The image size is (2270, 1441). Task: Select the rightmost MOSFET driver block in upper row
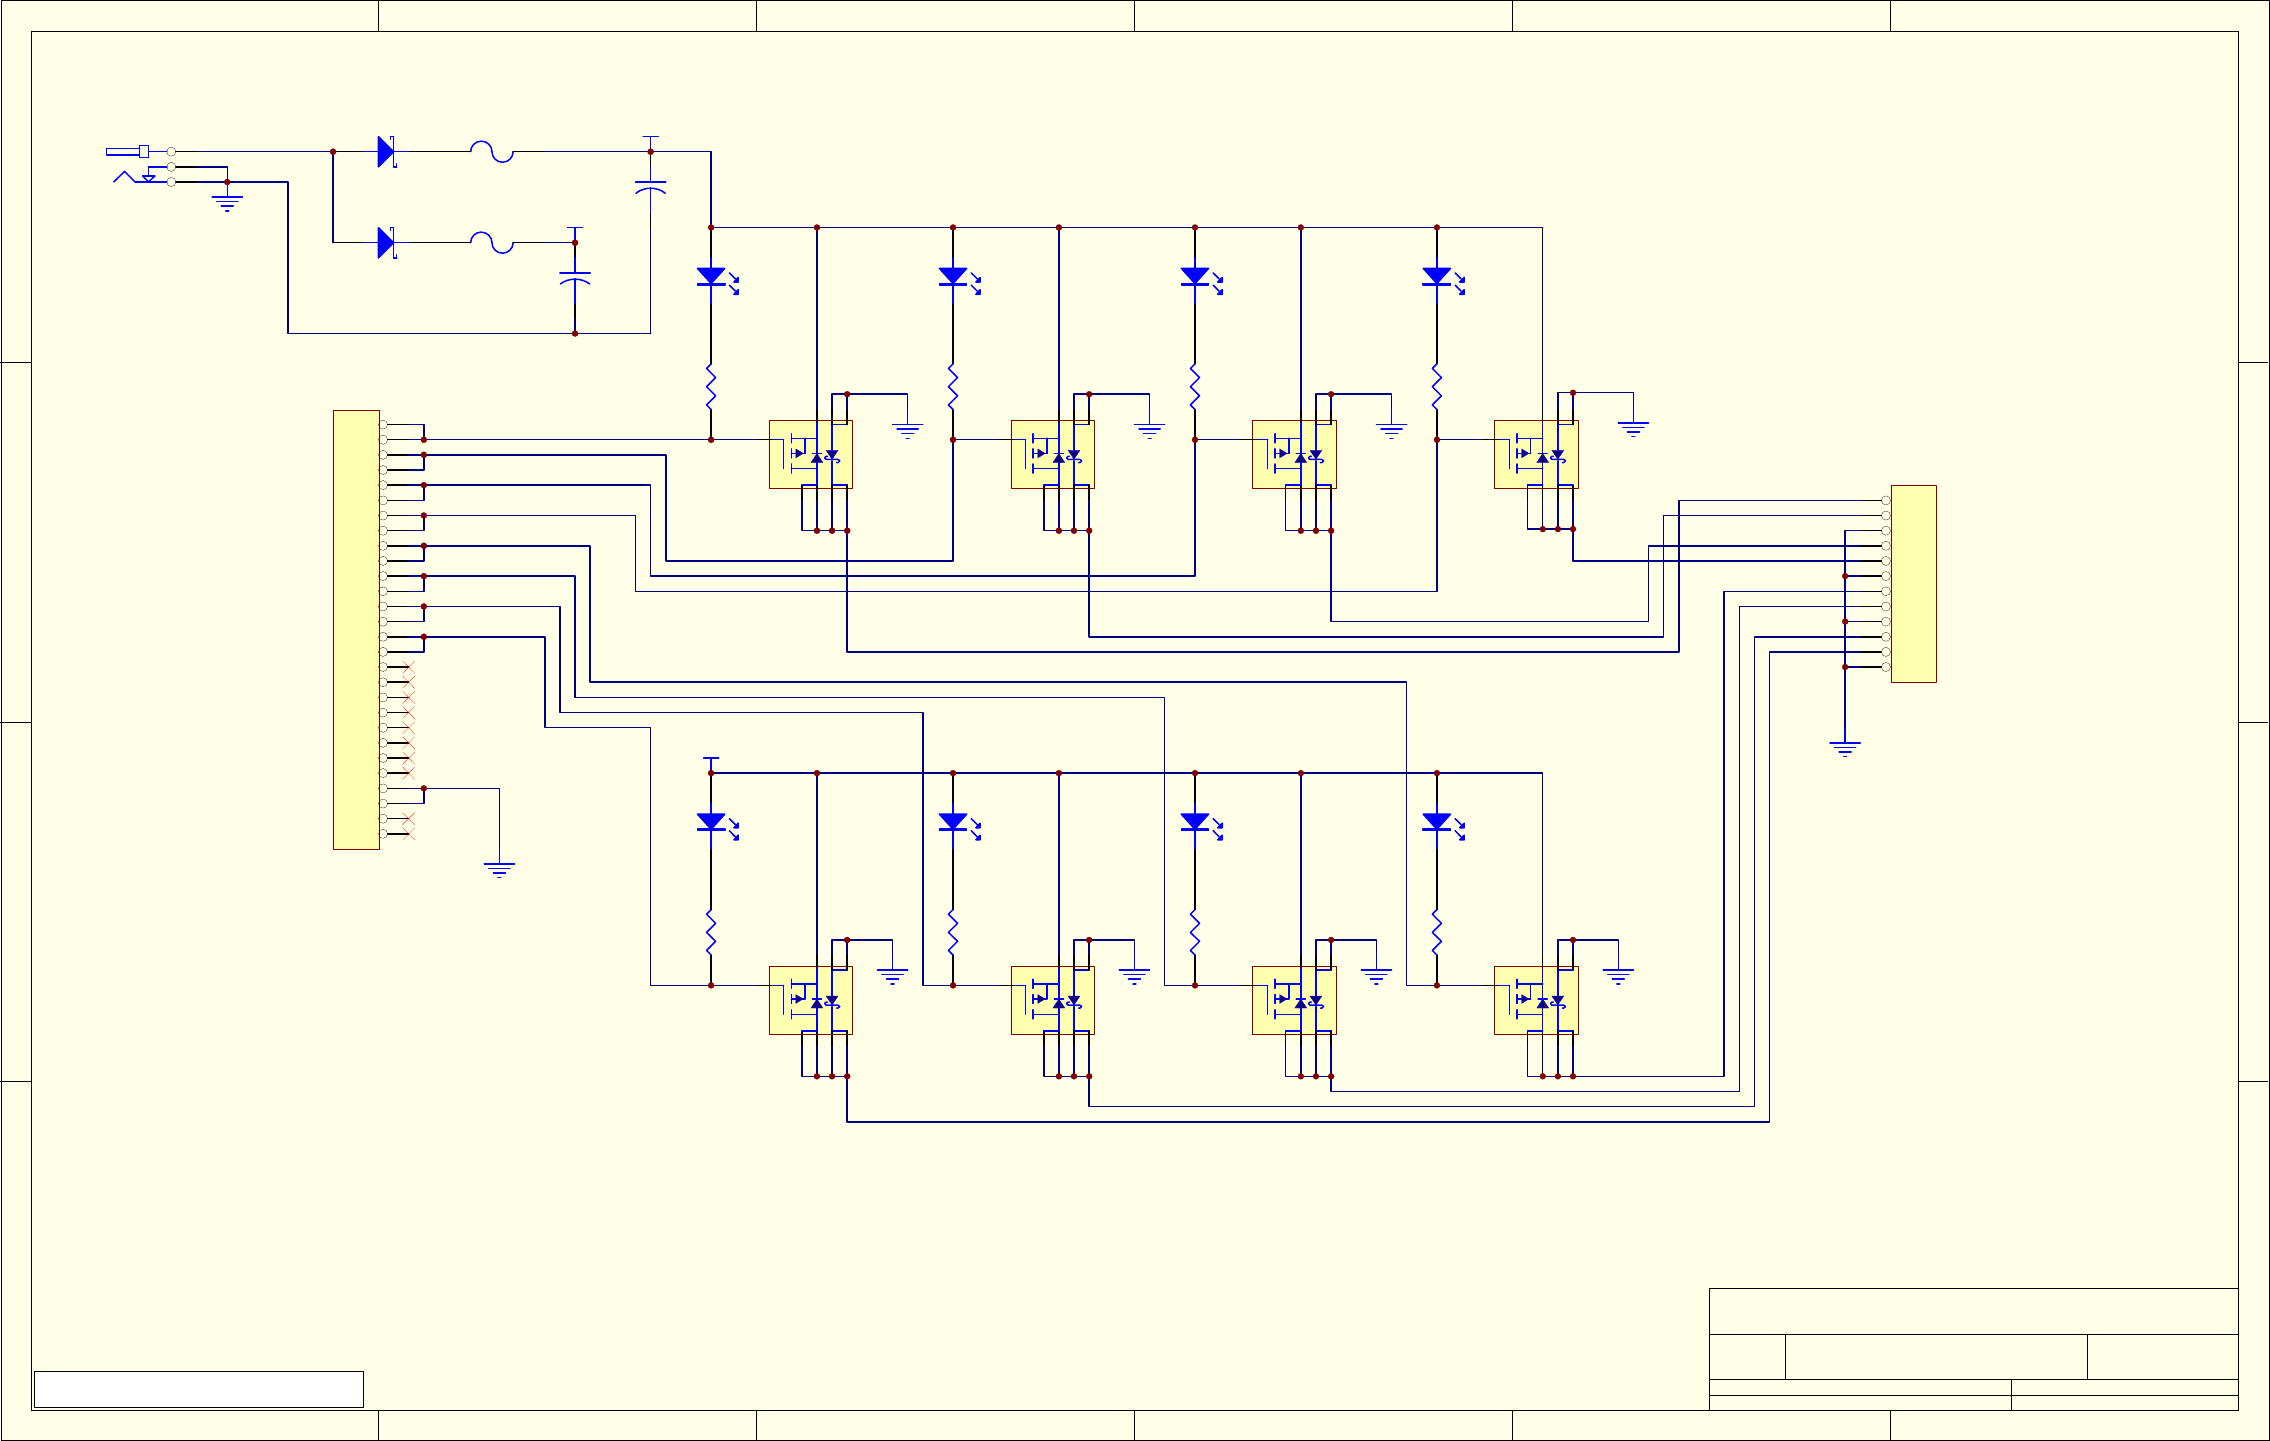pos(1536,455)
